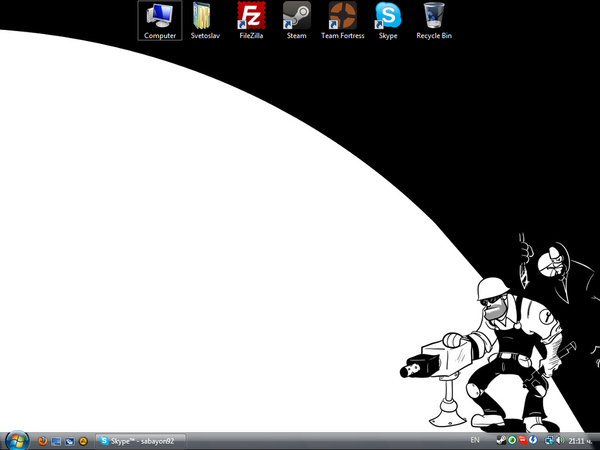Click the red Skype status tray icon
This screenshot has width=600, height=450.
(x=522, y=440)
